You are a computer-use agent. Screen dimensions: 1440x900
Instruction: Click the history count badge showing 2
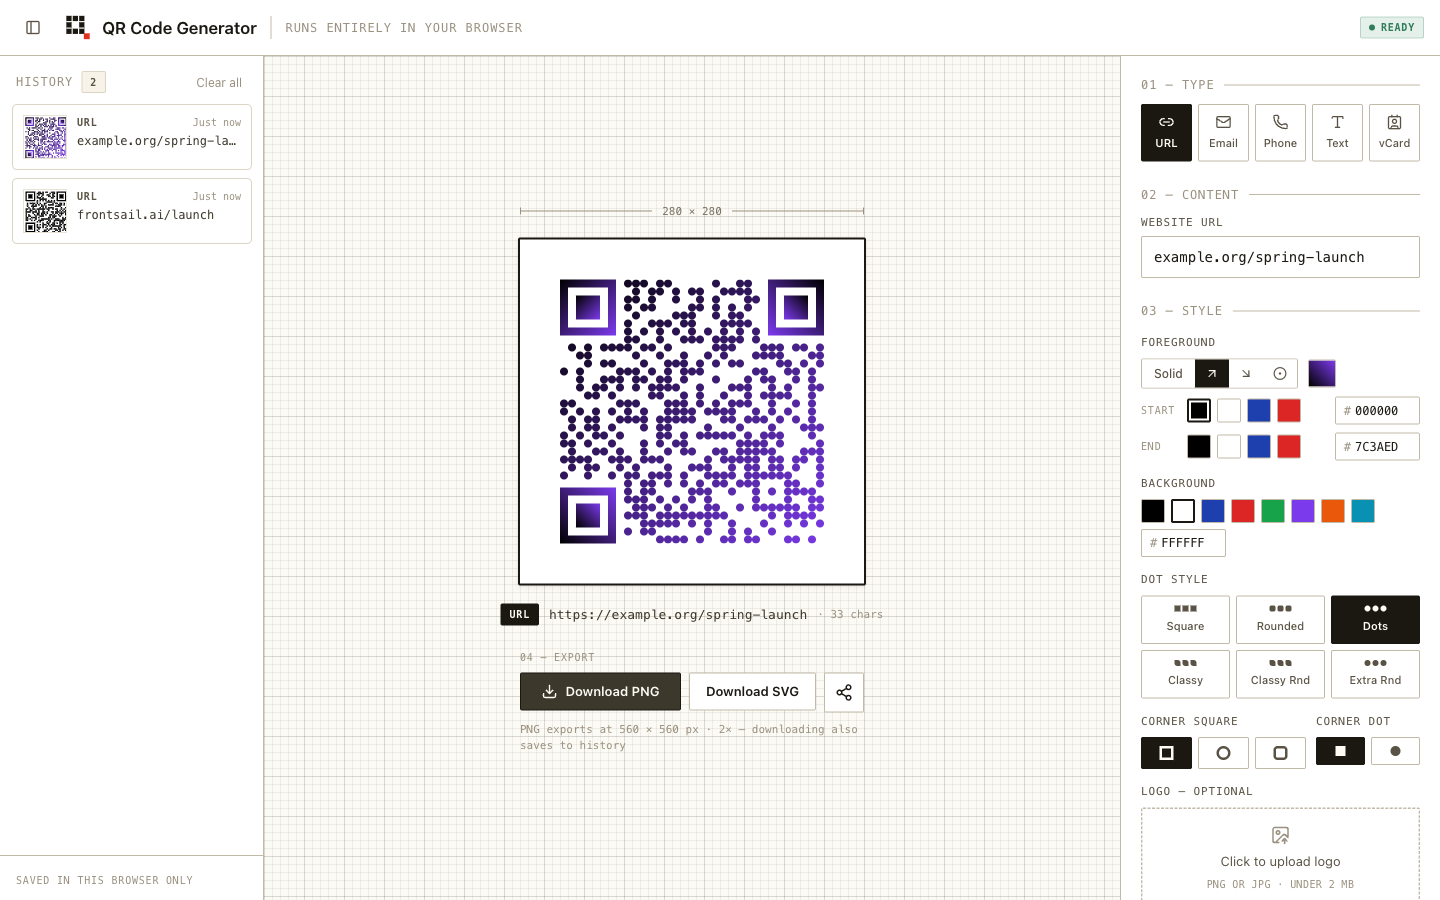pos(93,82)
